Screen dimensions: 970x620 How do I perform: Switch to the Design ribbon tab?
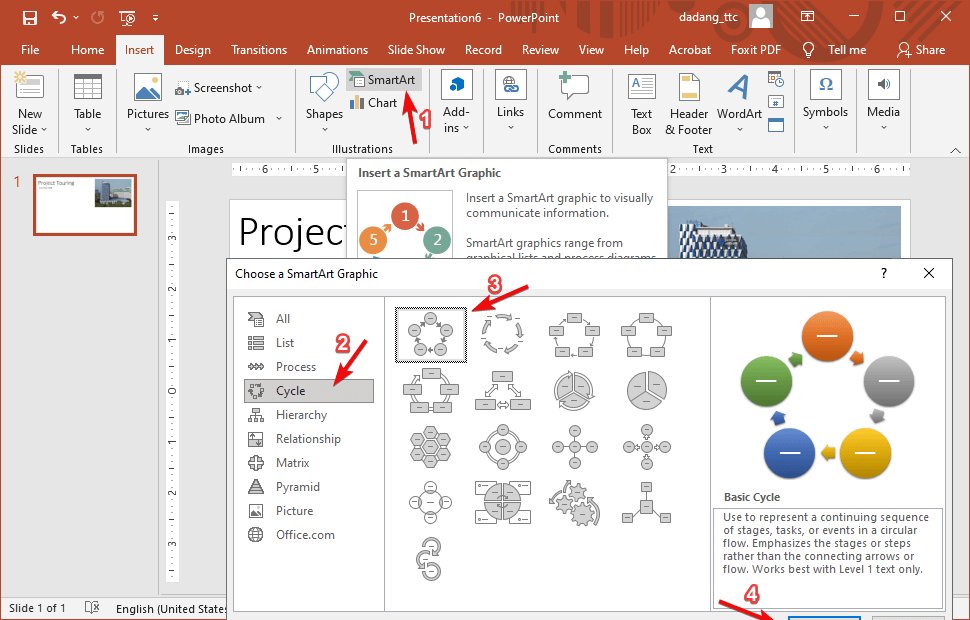tap(192, 50)
